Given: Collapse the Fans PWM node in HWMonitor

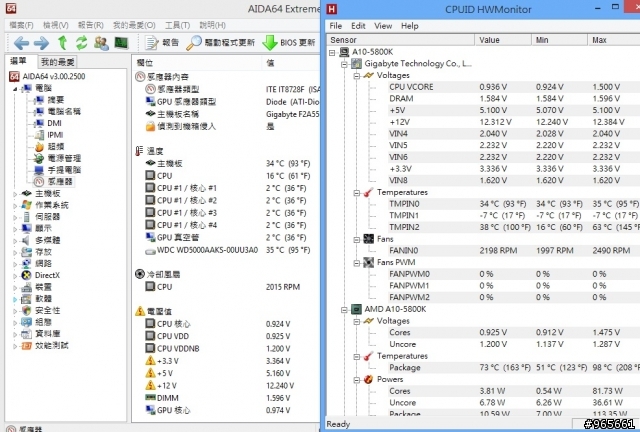Looking at the screenshot, I should pos(356,263).
